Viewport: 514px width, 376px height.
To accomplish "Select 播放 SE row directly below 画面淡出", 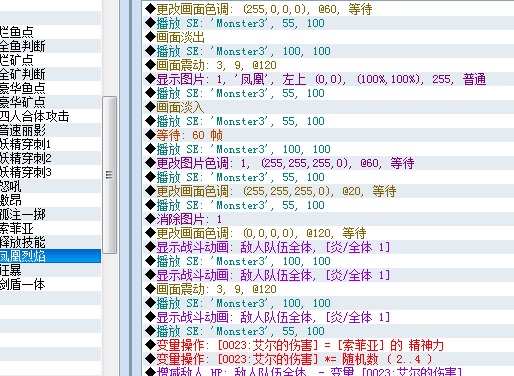I will [328, 51].
